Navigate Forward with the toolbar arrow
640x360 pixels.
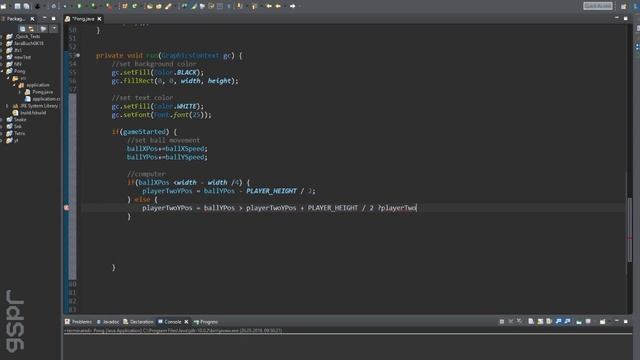tap(293, 6)
